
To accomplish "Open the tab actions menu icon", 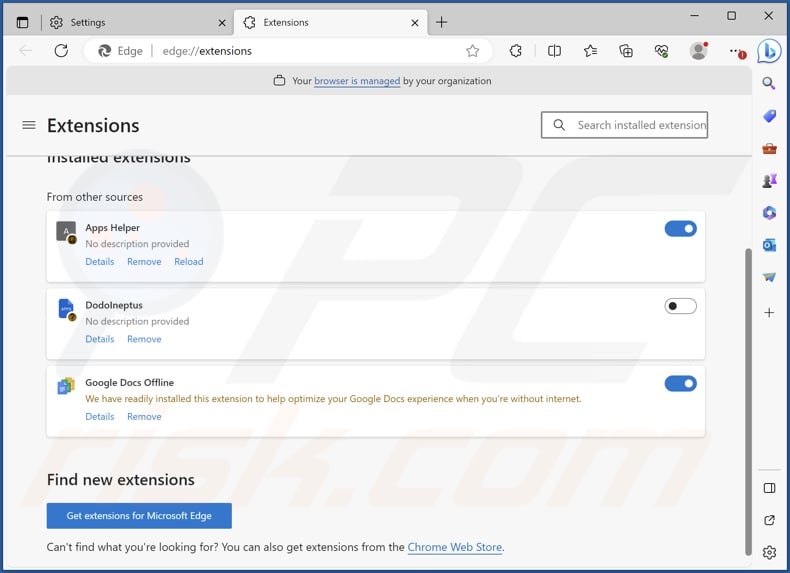I will tap(22, 22).
